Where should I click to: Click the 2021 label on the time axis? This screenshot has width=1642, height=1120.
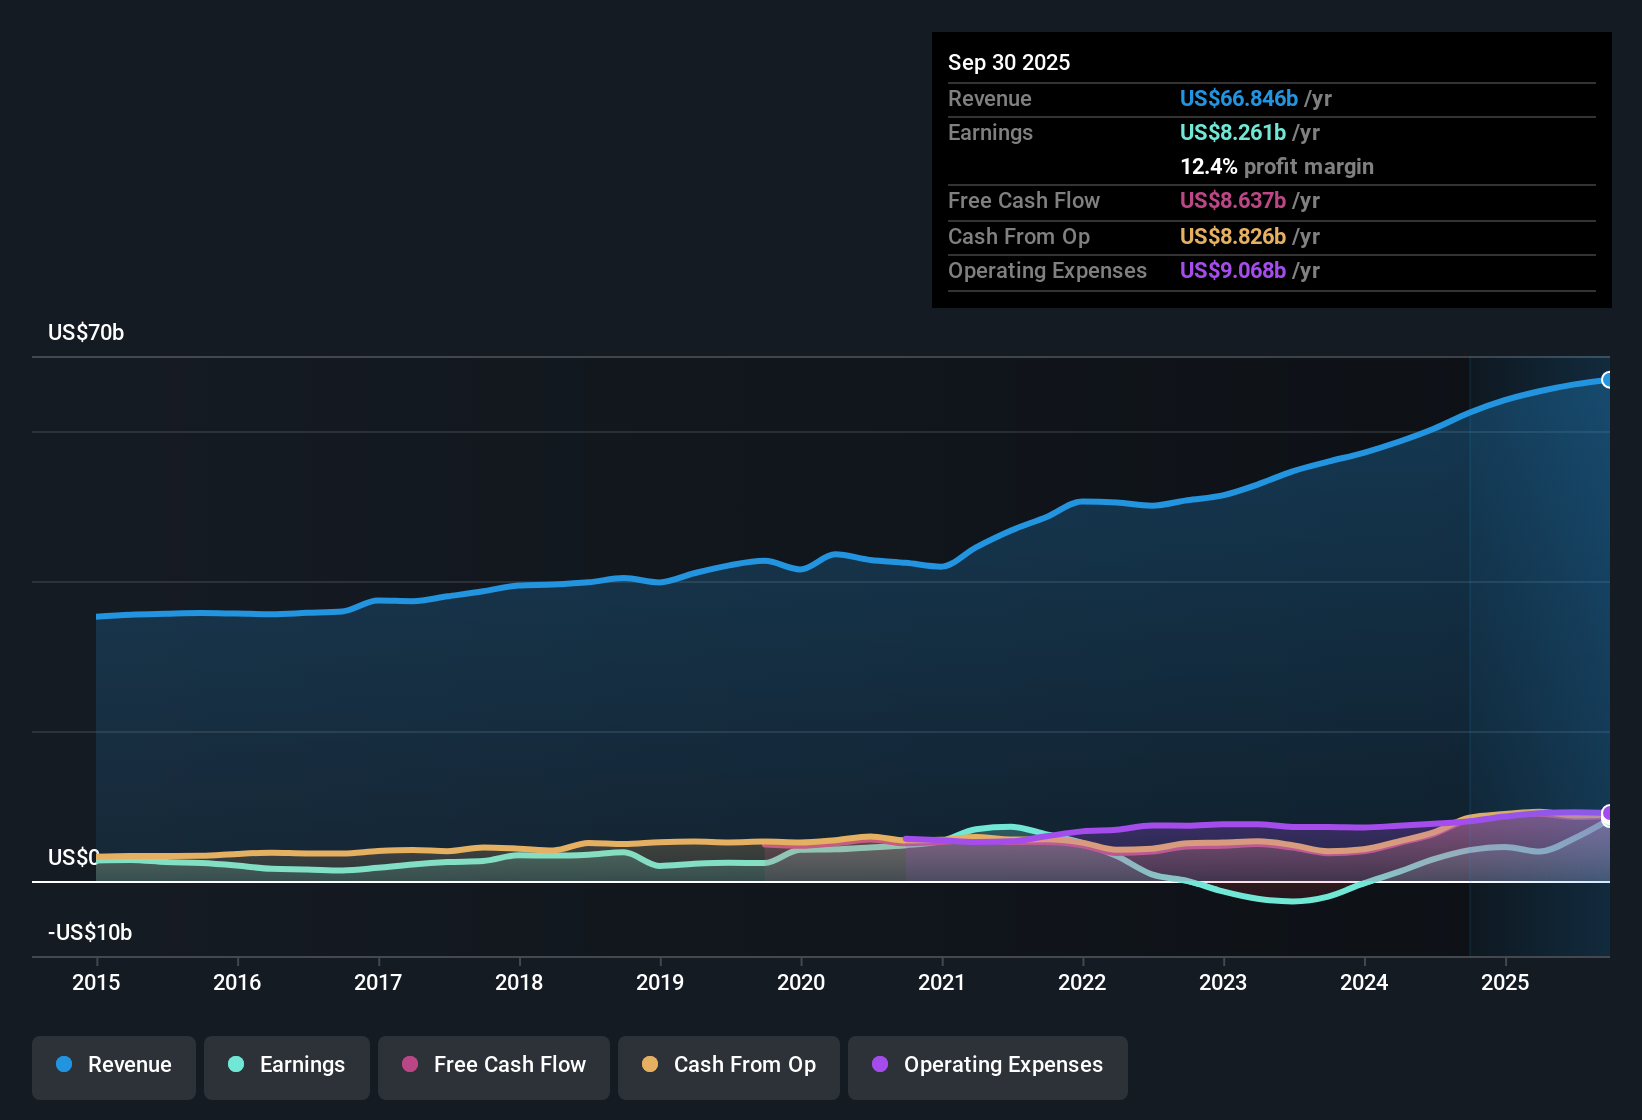942,983
